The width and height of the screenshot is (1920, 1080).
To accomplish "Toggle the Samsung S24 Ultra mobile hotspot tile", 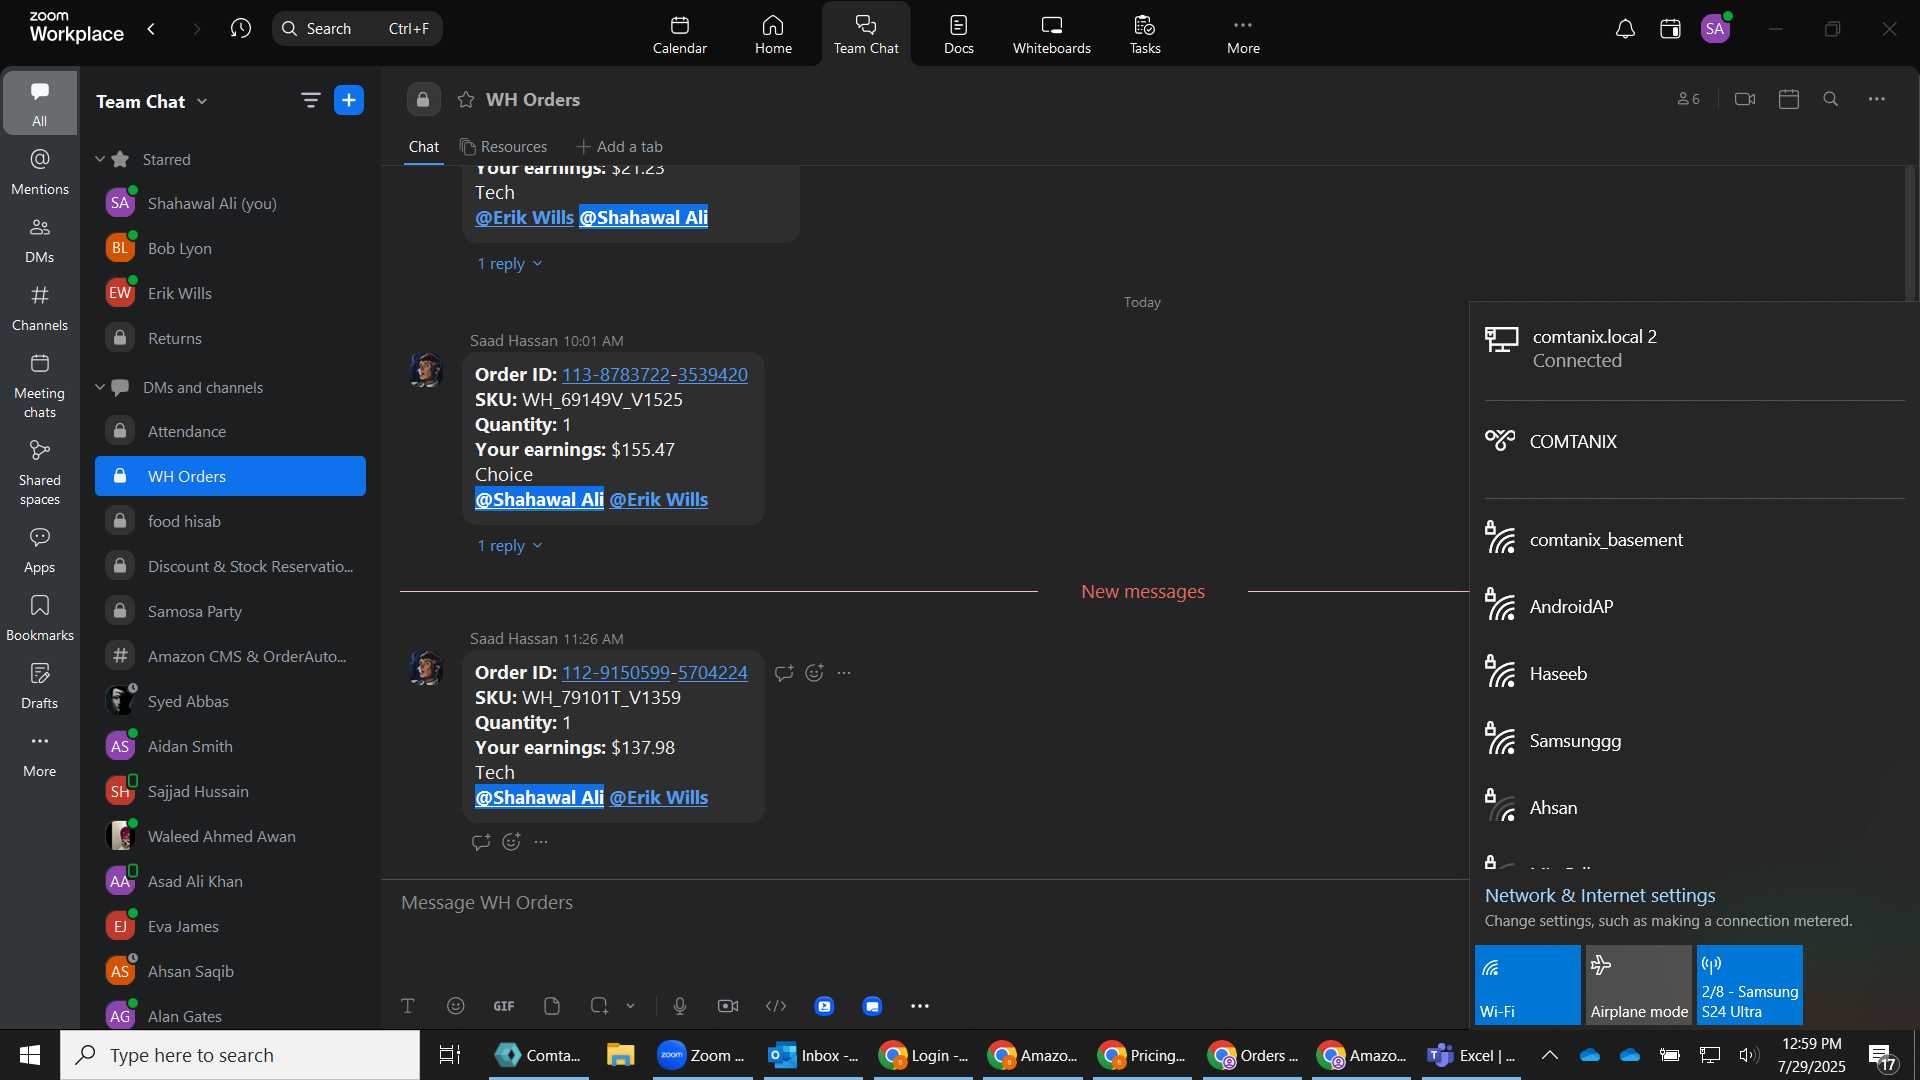I will point(1750,985).
